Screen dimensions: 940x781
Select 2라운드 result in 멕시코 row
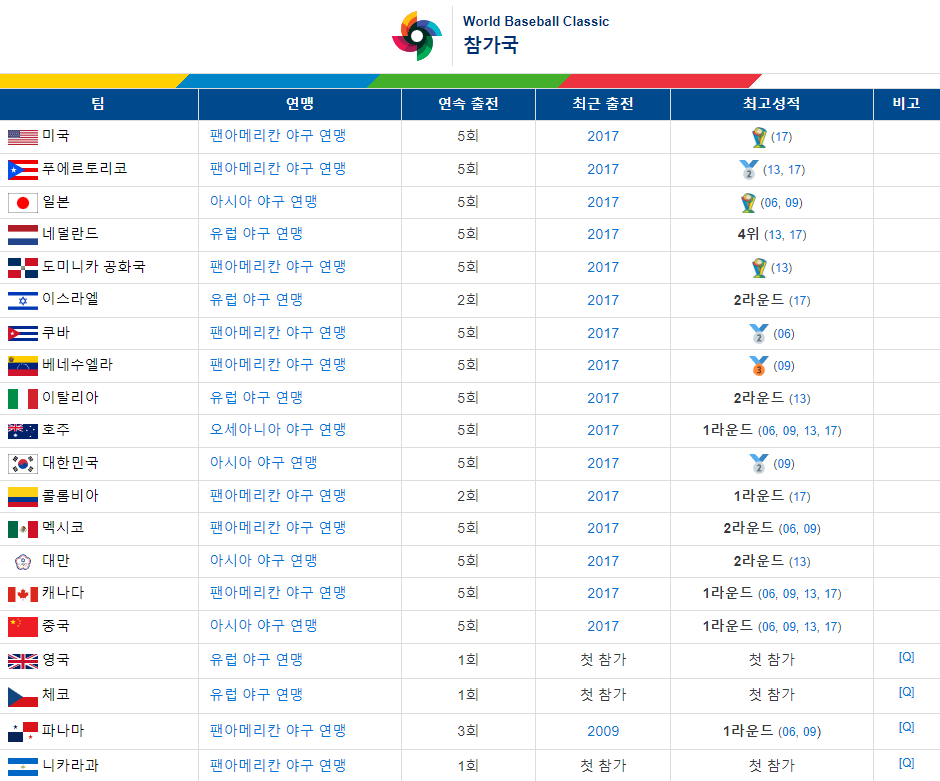[748, 528]
